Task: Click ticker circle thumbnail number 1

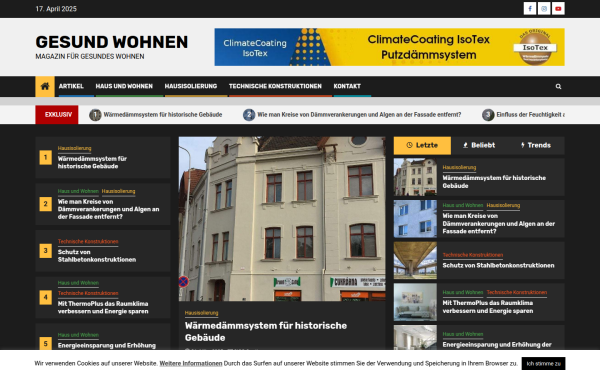Action: click(95, 114)
